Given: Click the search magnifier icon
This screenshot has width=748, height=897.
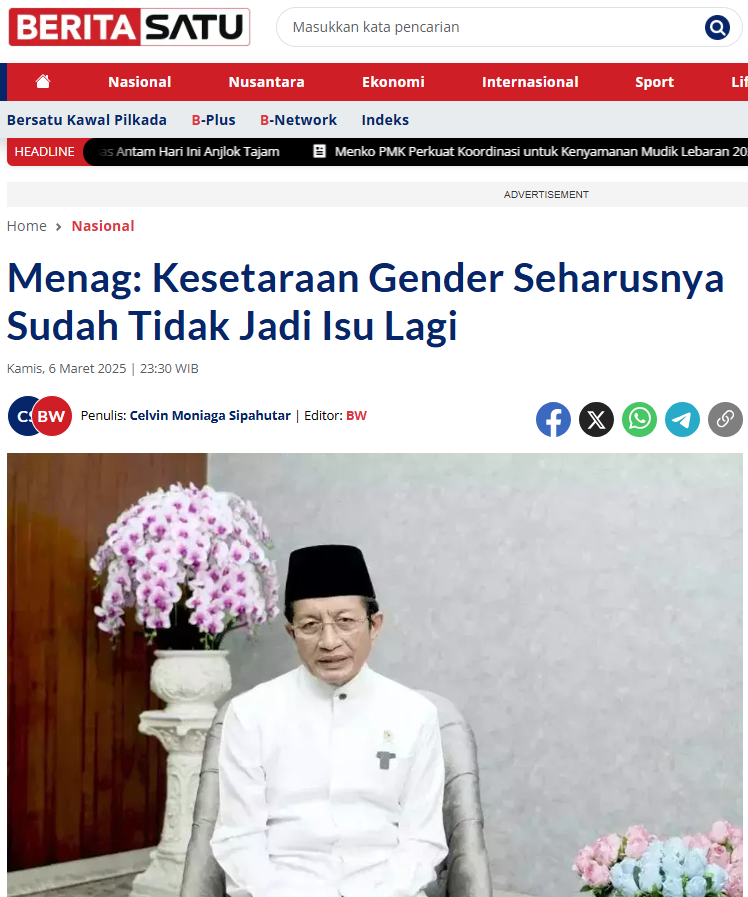Looking at the screenshot, I should (x=717, y=27).
